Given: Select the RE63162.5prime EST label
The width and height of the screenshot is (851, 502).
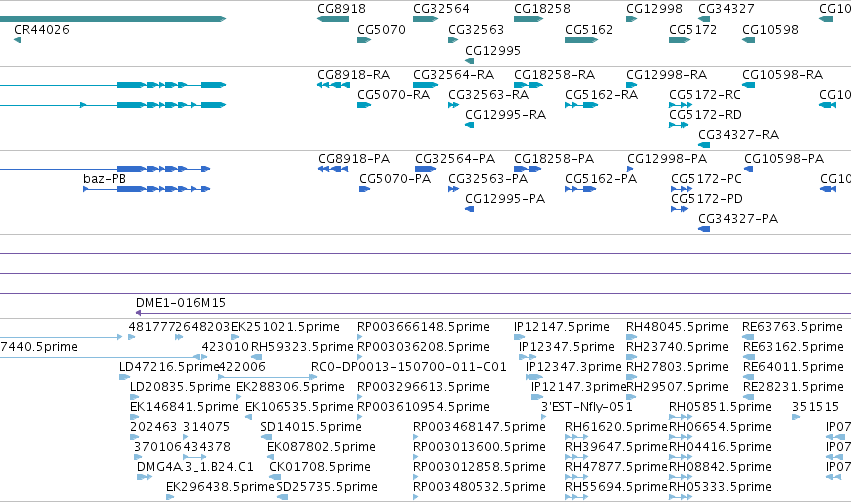Looking at the screenshot, I should tap(793, 347).
